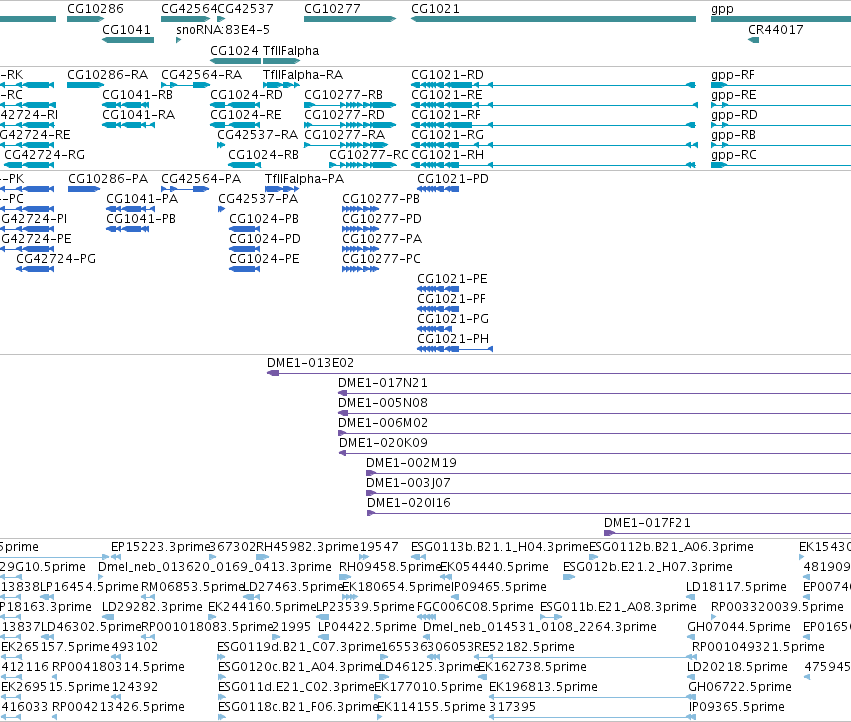Viewport: 851px width, 722px height.
Task: Choose the RE52182.5prime EST label
Action: (x=524, y=647)
